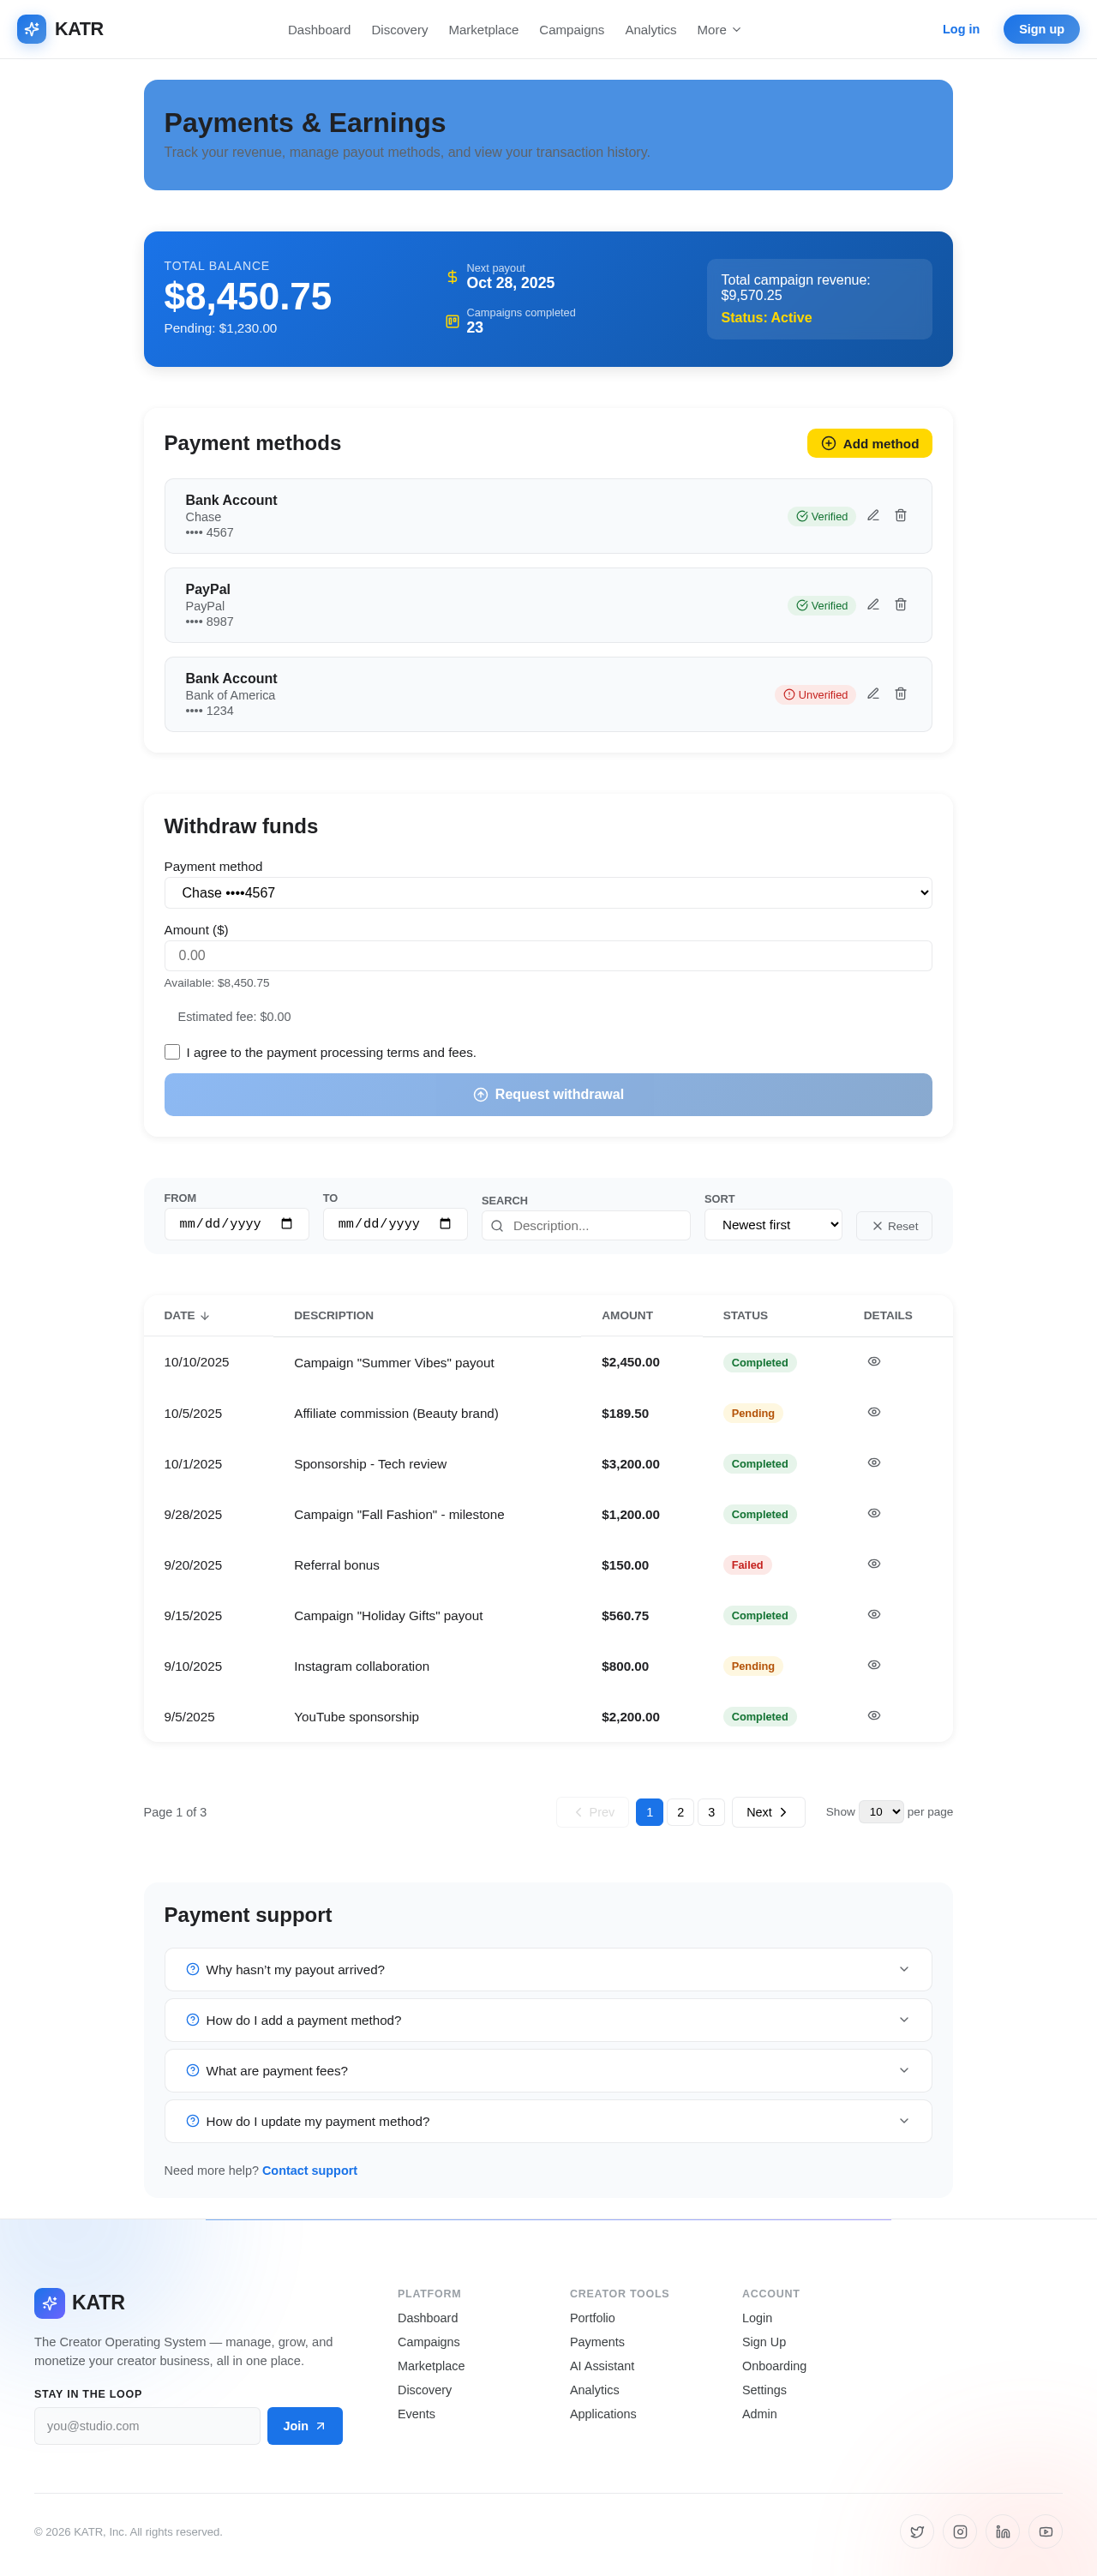Screen dimensions: 1097x2576
Task: Delete the Bank of America account
Action: point(900,694)
